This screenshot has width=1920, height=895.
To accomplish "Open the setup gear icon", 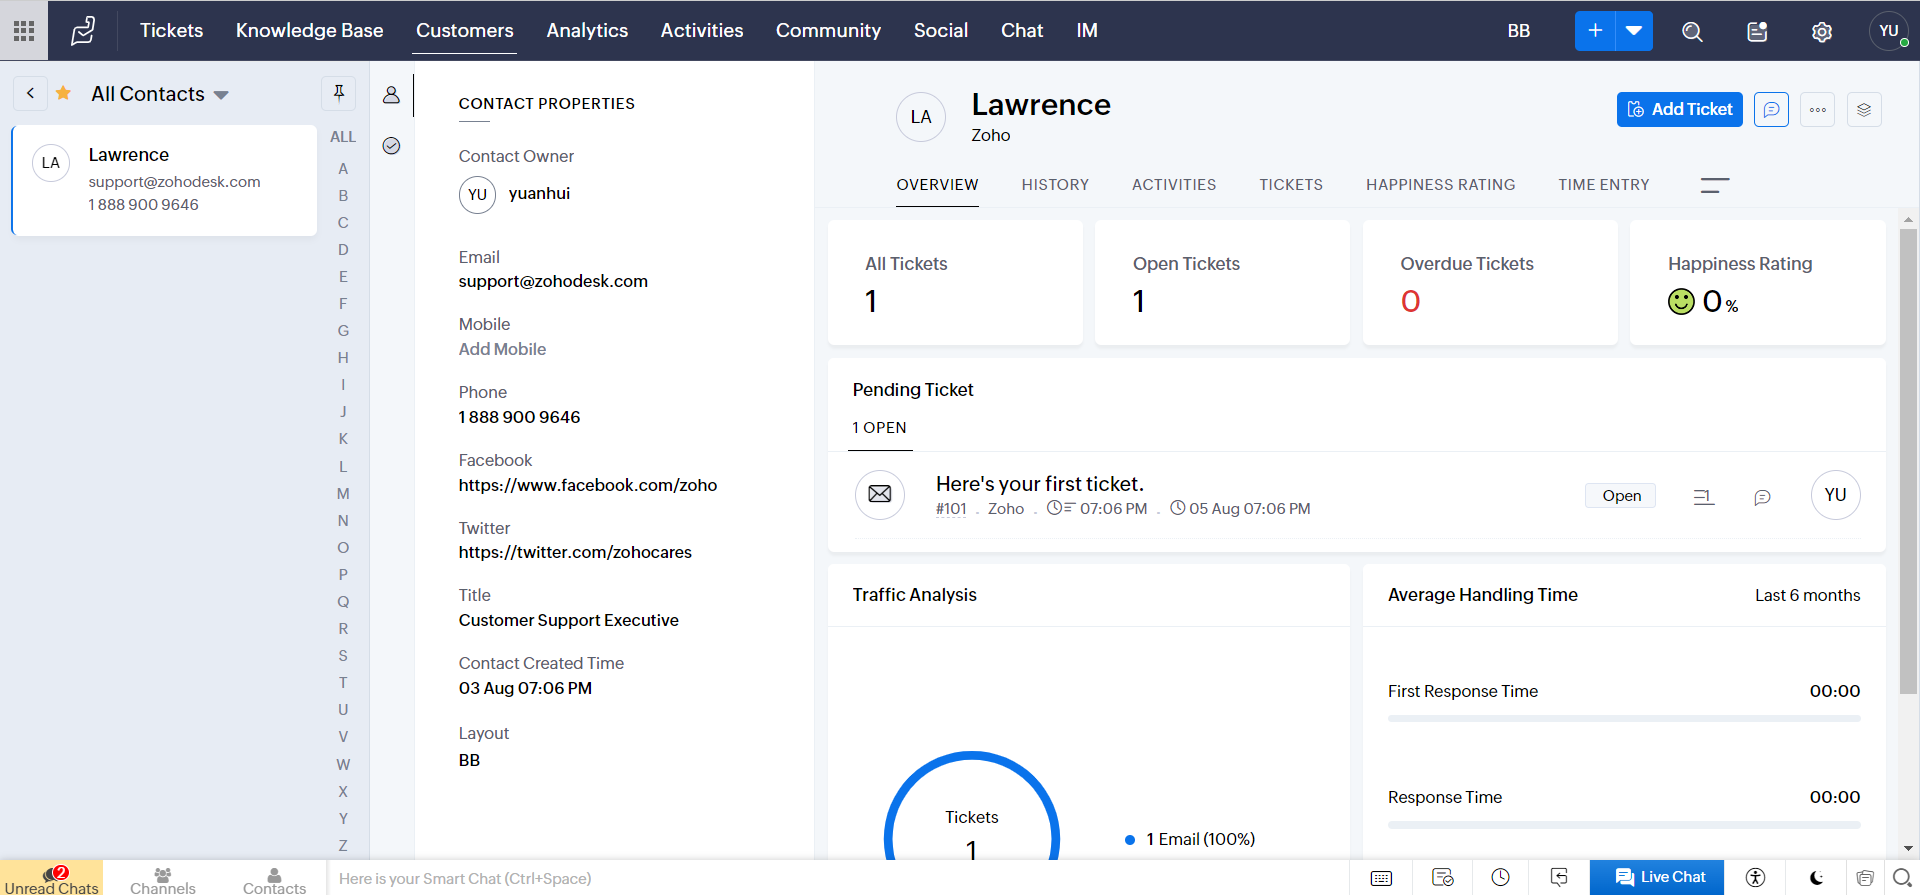I will pos(1821,31).
